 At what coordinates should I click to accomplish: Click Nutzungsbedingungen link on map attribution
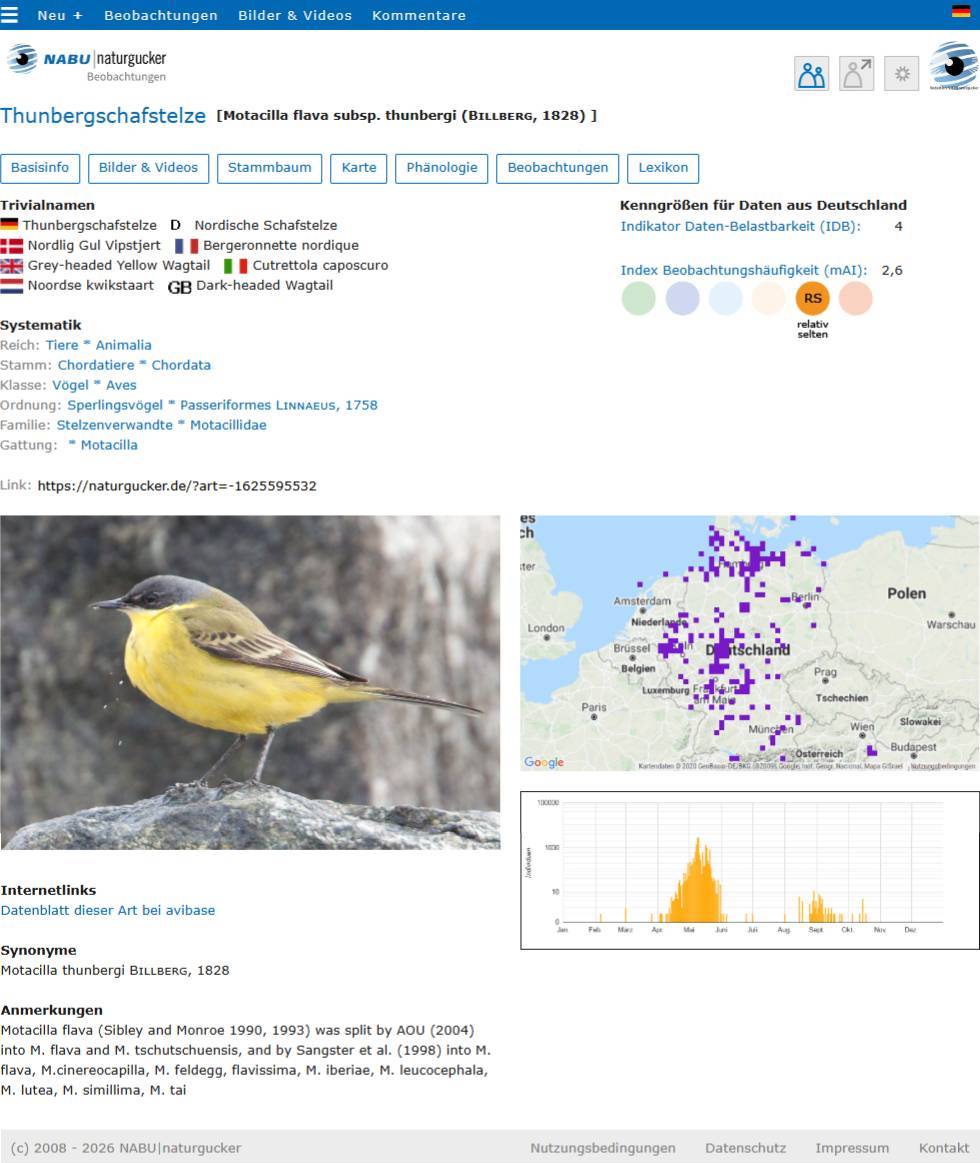(943, 766)
